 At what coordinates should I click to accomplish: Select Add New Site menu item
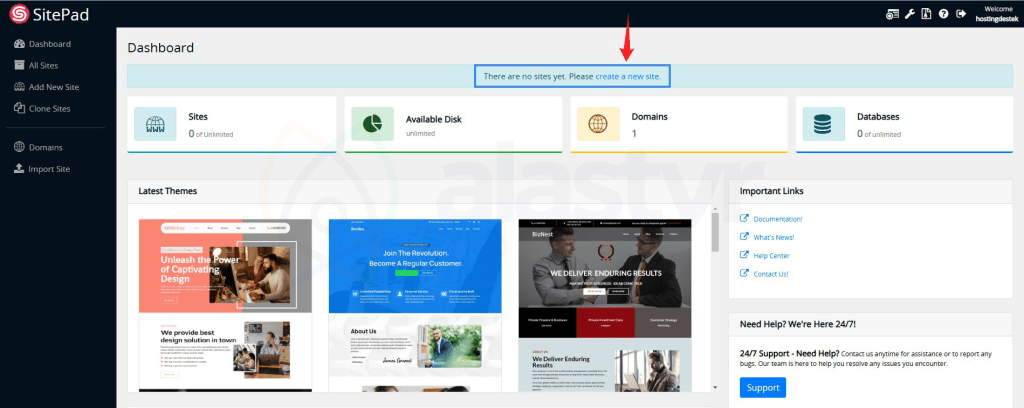click(54, 87)
